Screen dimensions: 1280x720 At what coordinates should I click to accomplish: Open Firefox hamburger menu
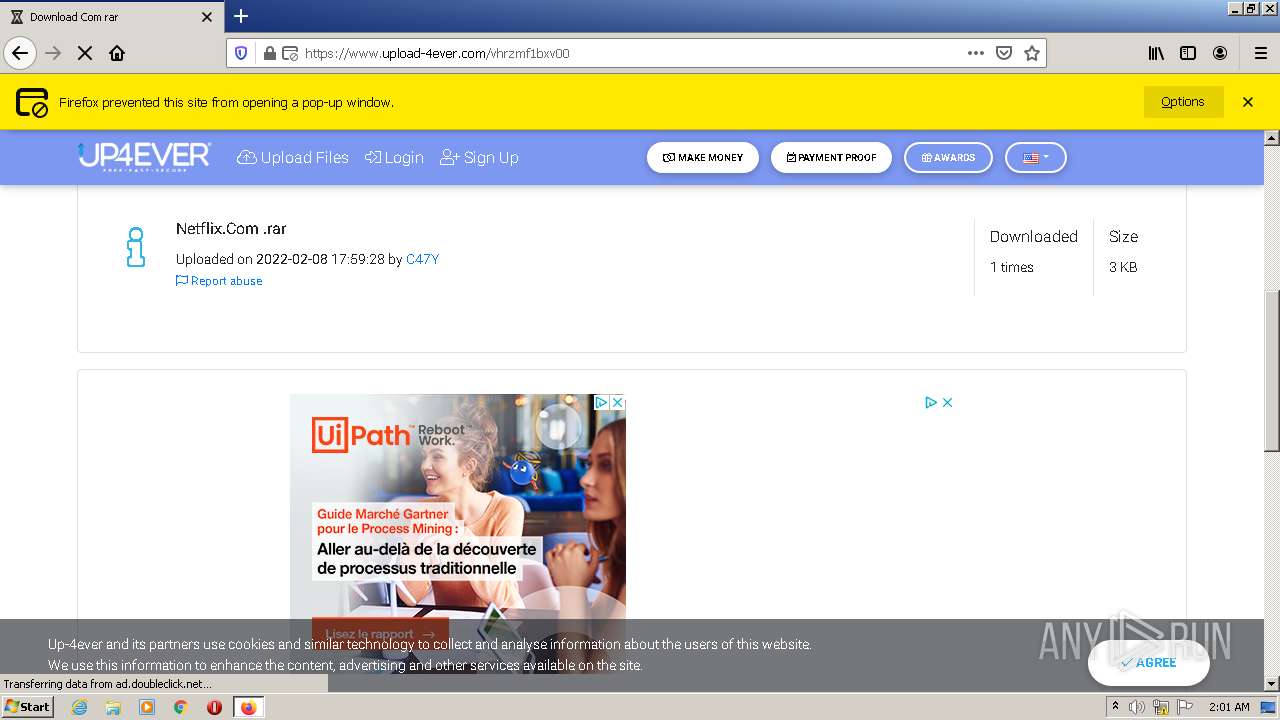click(1260, 53)
